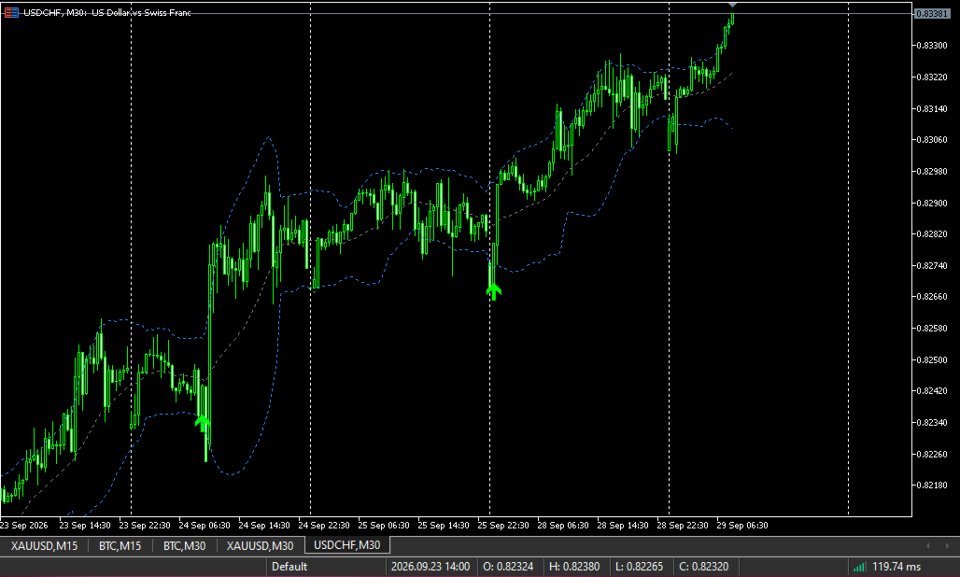Click the 2026.09.23 14:00 status bar date
Image resolution: width=960 pixels, height=577 pixels.
(431, 567)
